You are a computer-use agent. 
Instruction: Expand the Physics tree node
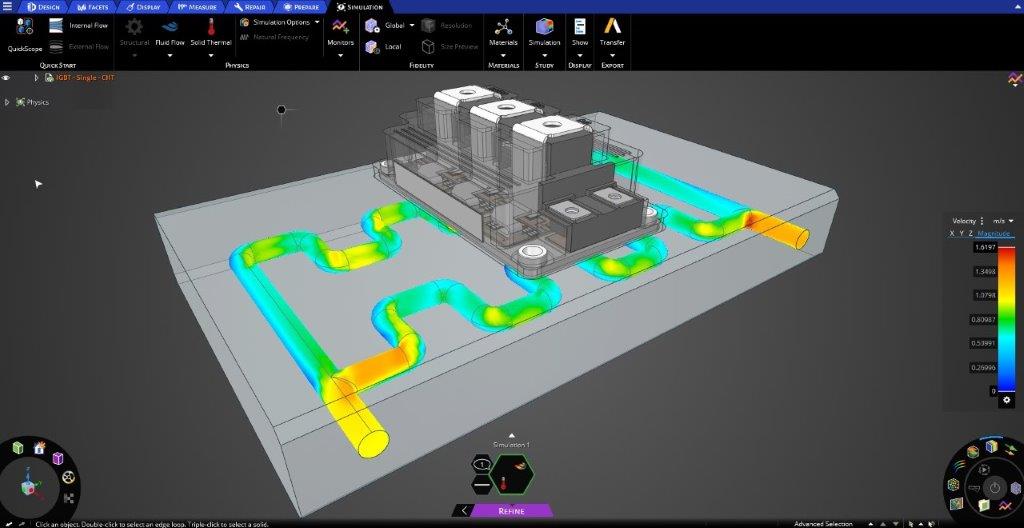coord(7,102)
